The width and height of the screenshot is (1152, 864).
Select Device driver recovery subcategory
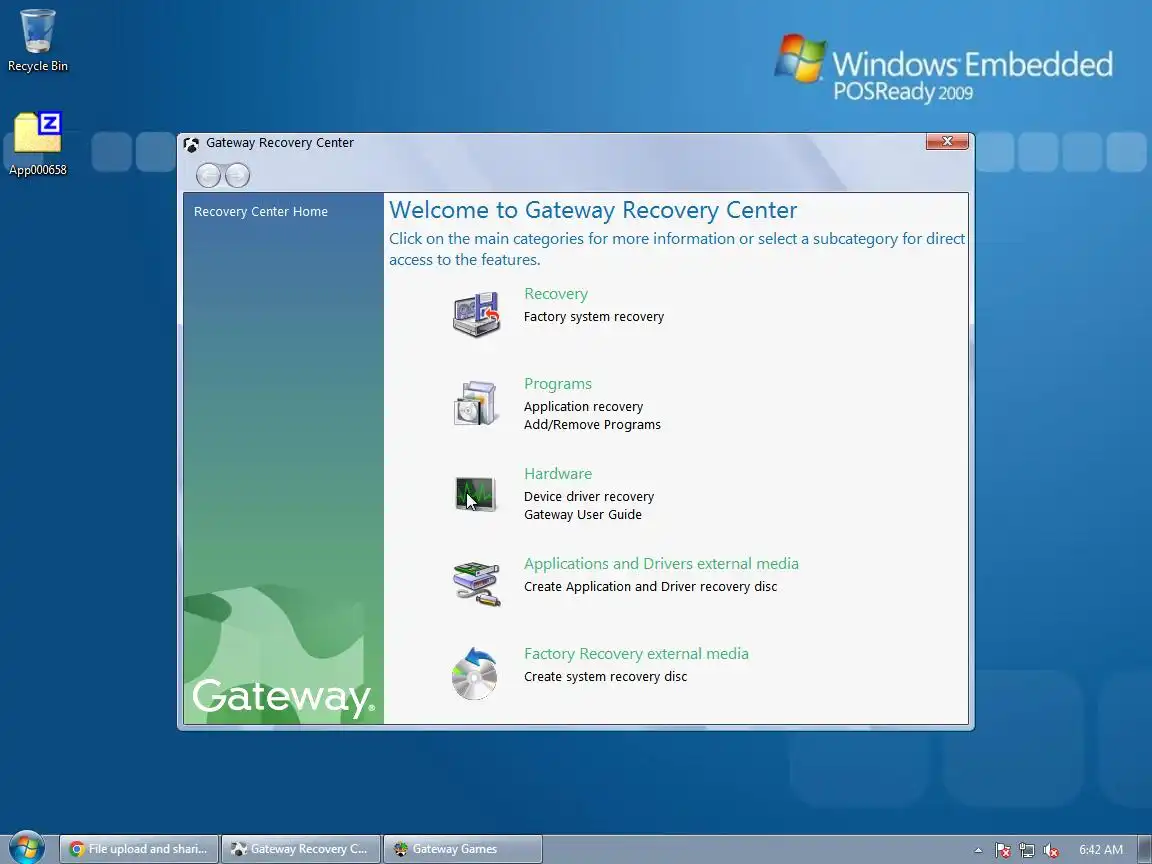point(588,497)
